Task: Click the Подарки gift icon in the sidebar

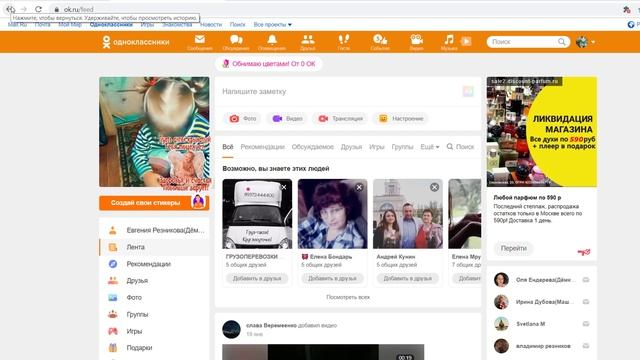Action: [x=113, y=348]
